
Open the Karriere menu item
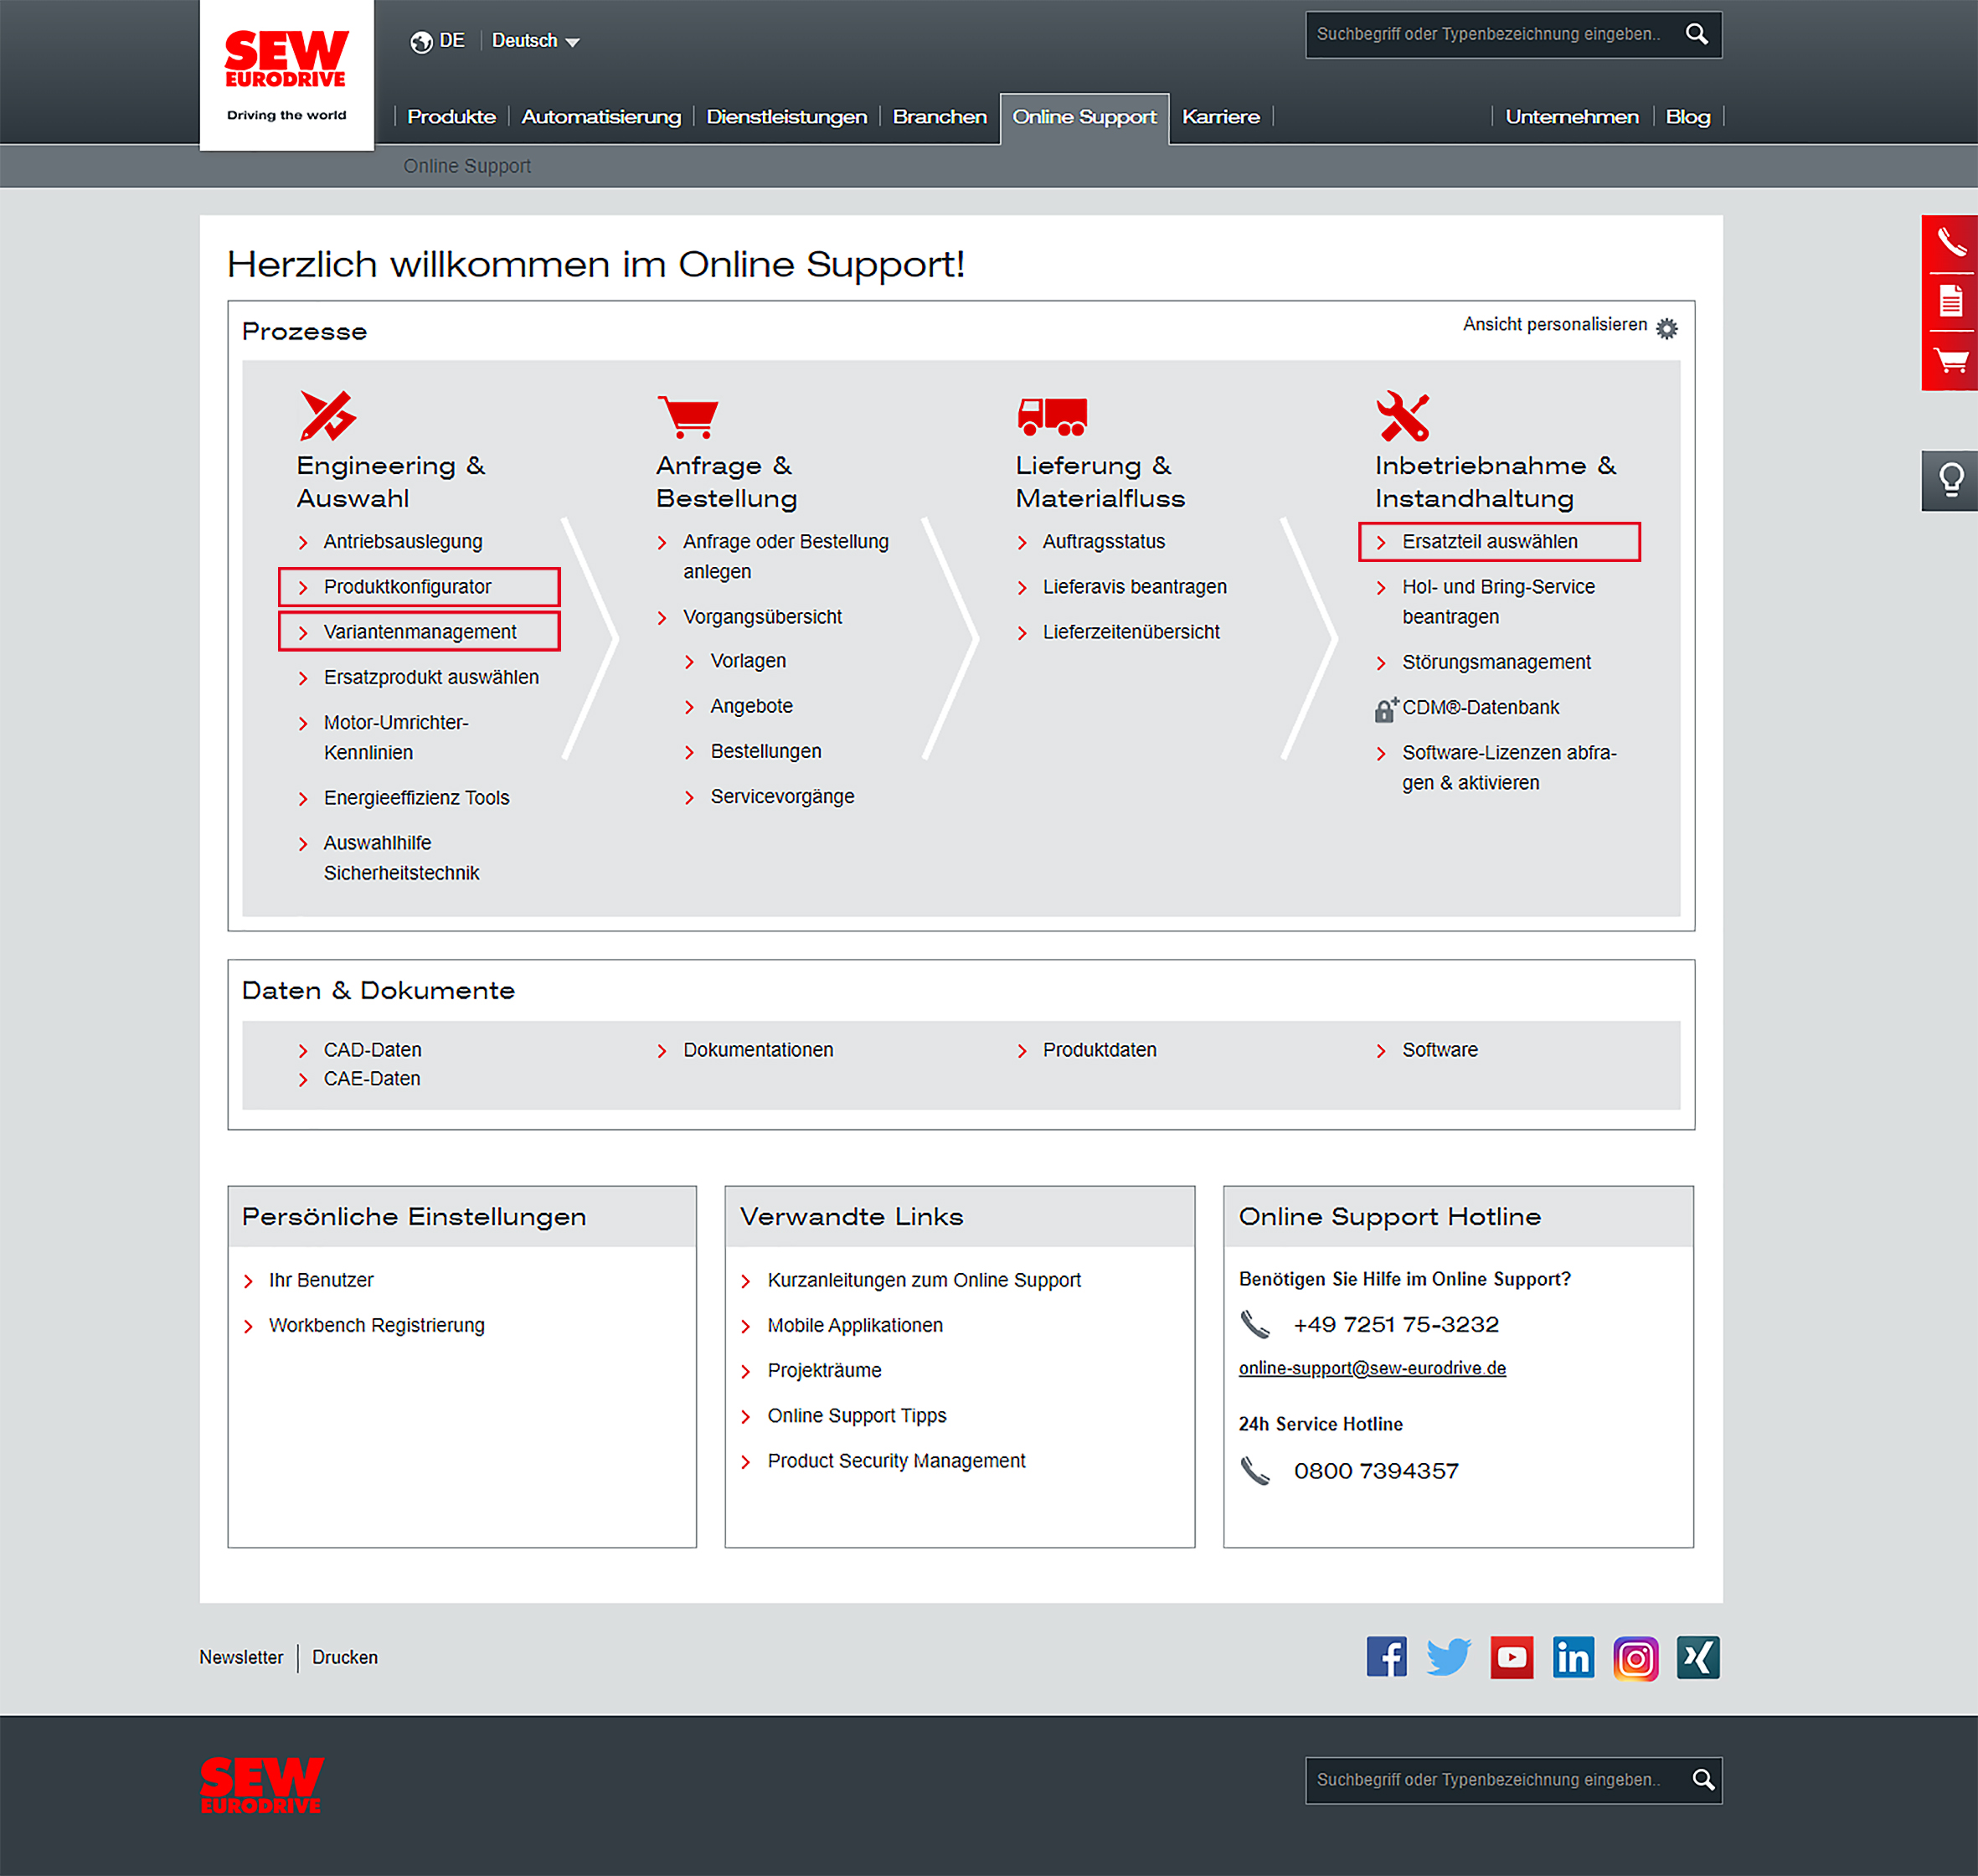coord(1221,117)
